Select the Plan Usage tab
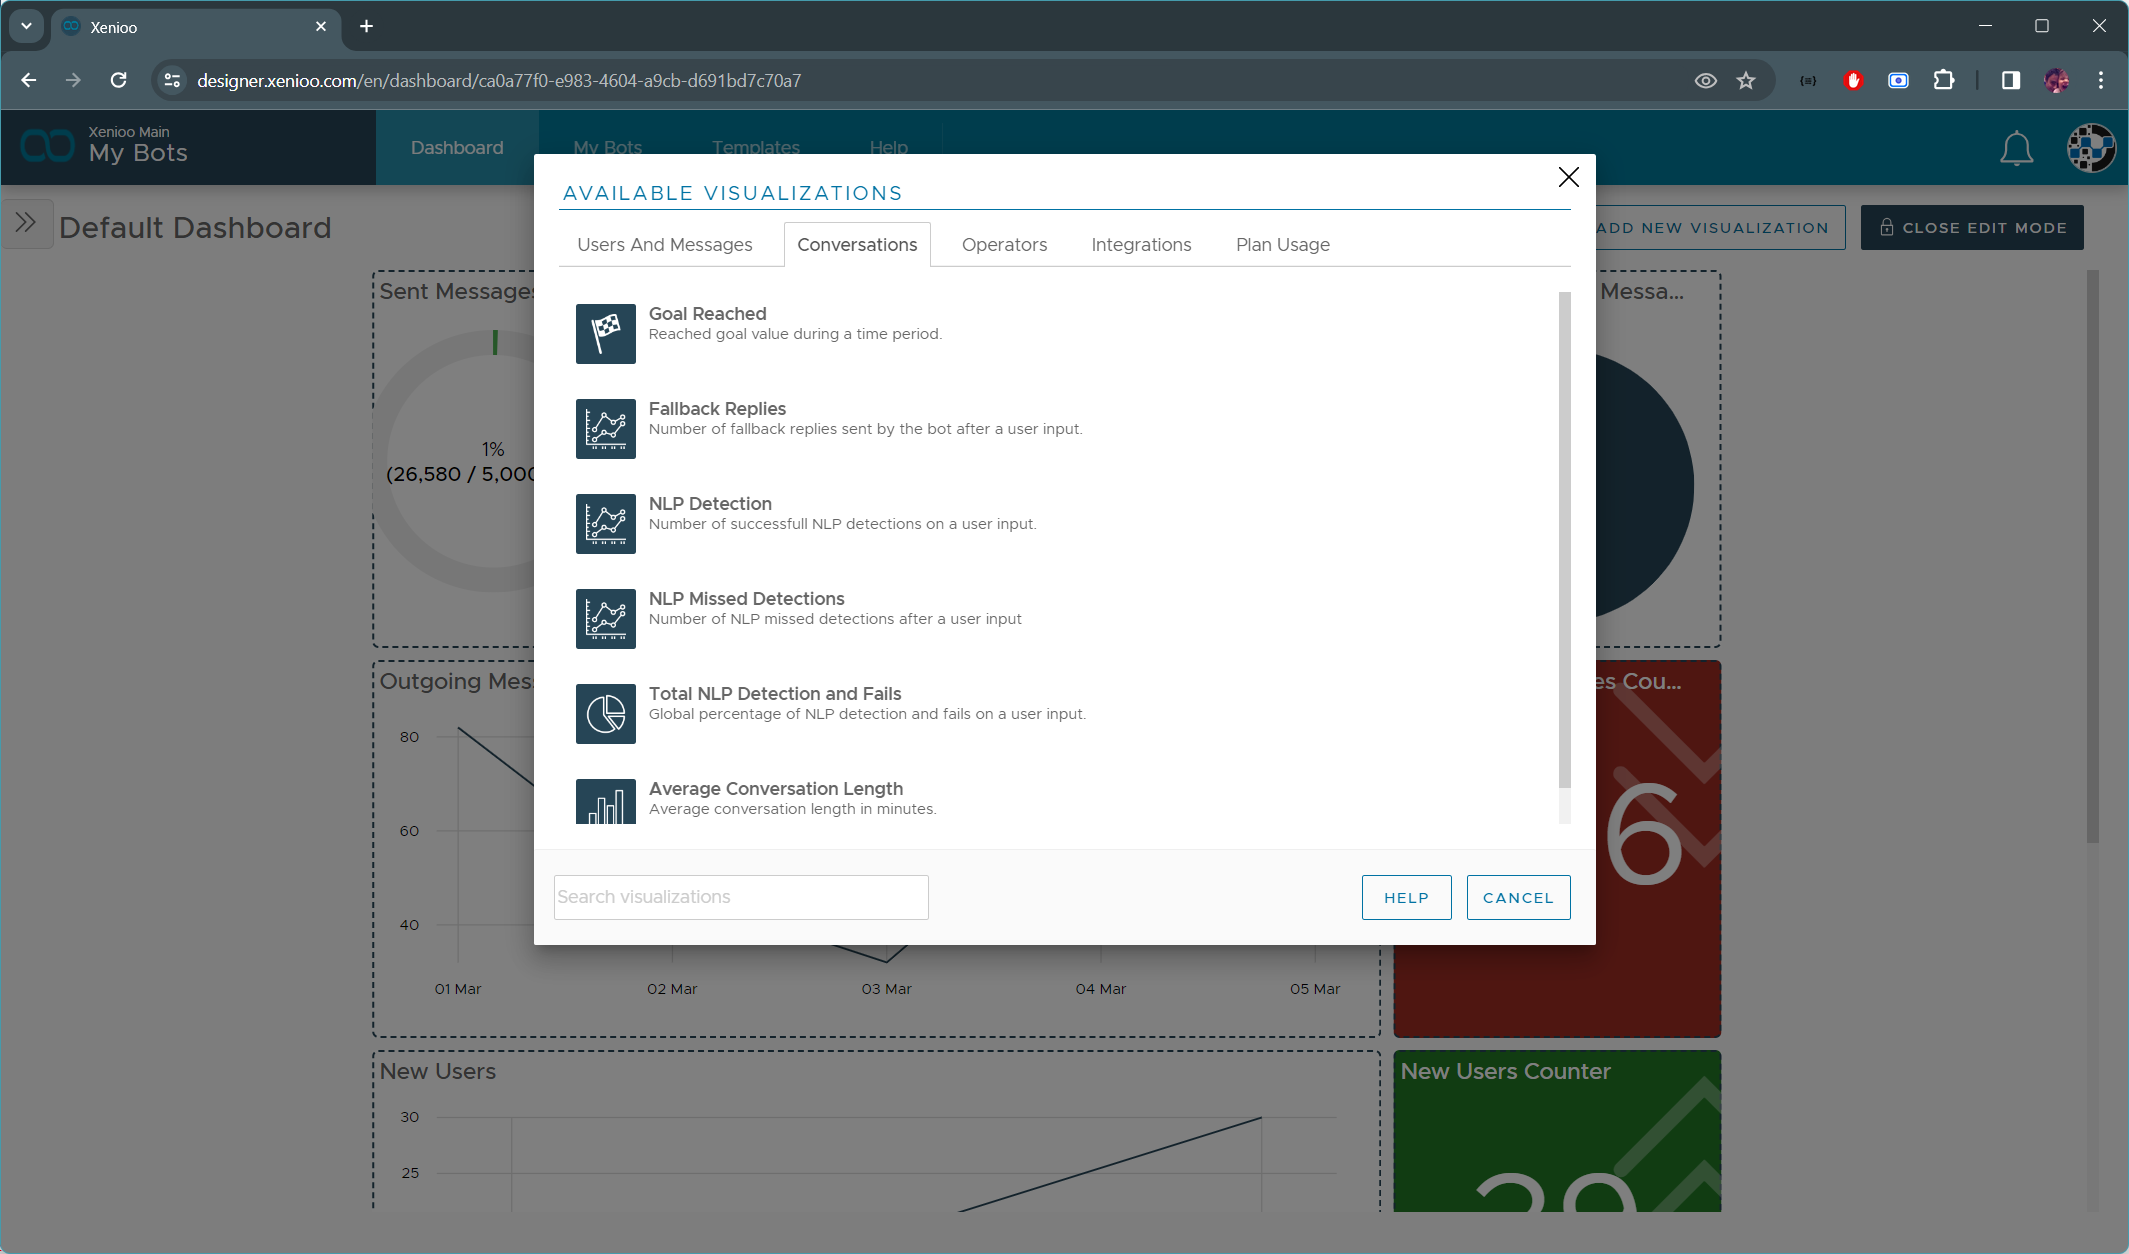 [1282, 245]
